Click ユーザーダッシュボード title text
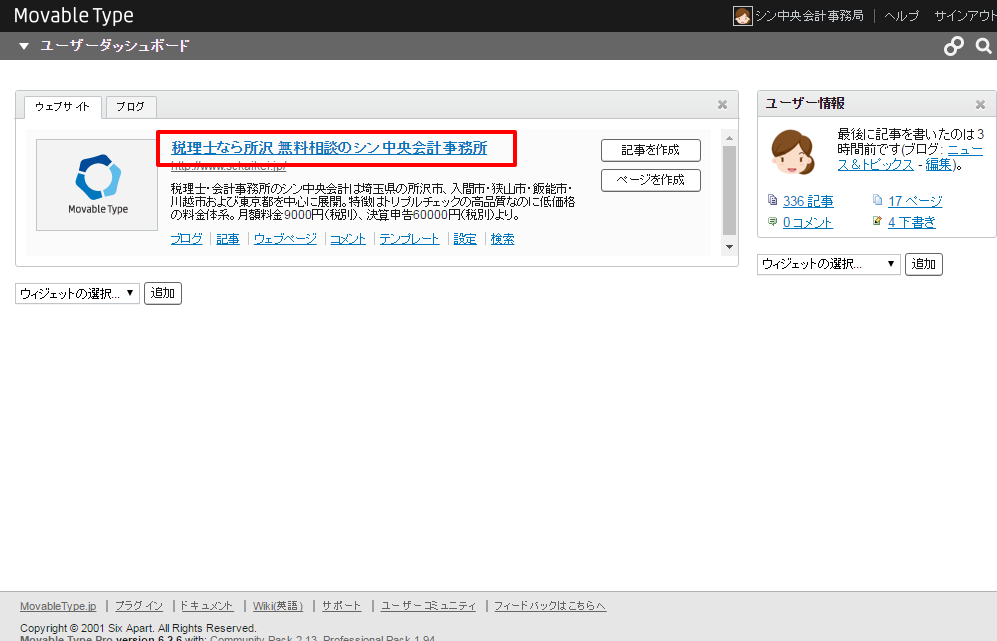 tap(114, 46)
